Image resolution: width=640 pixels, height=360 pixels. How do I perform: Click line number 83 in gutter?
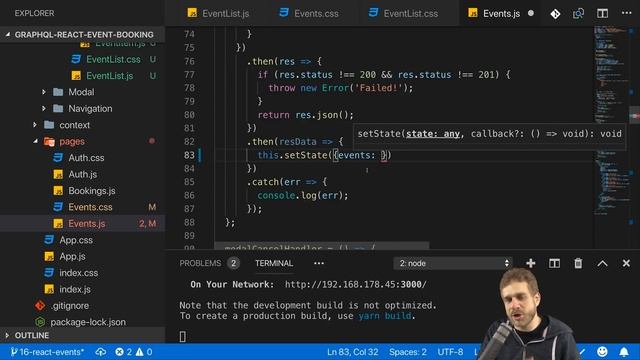pyautogui.click(x=189, y=155)
